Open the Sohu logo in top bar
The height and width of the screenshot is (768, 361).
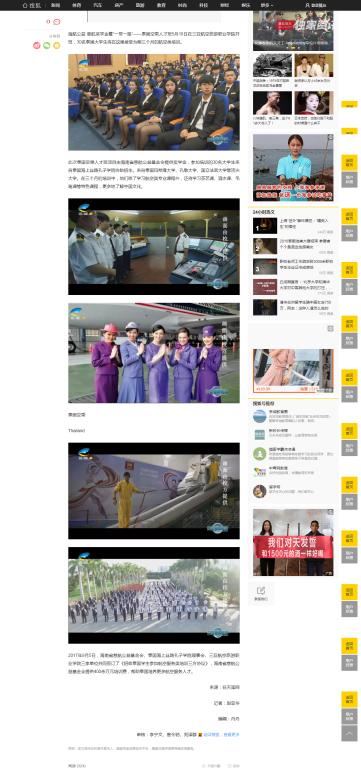[32, 5]
